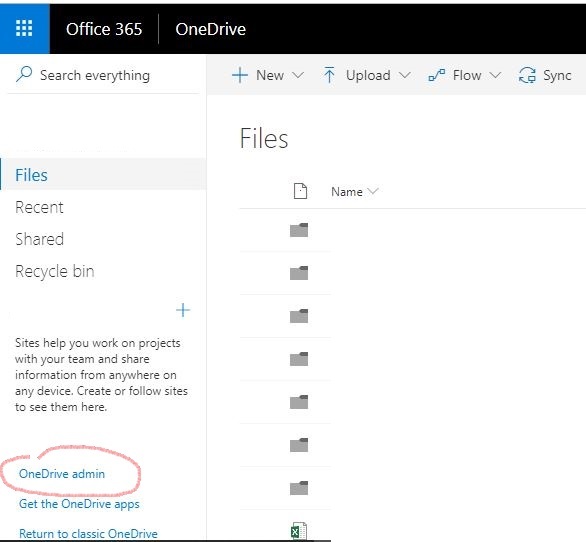Click the Sync circular arrows icon
The height and width of the screenshot is (542, 586).
pyautogui.click(x=527, y=75)
